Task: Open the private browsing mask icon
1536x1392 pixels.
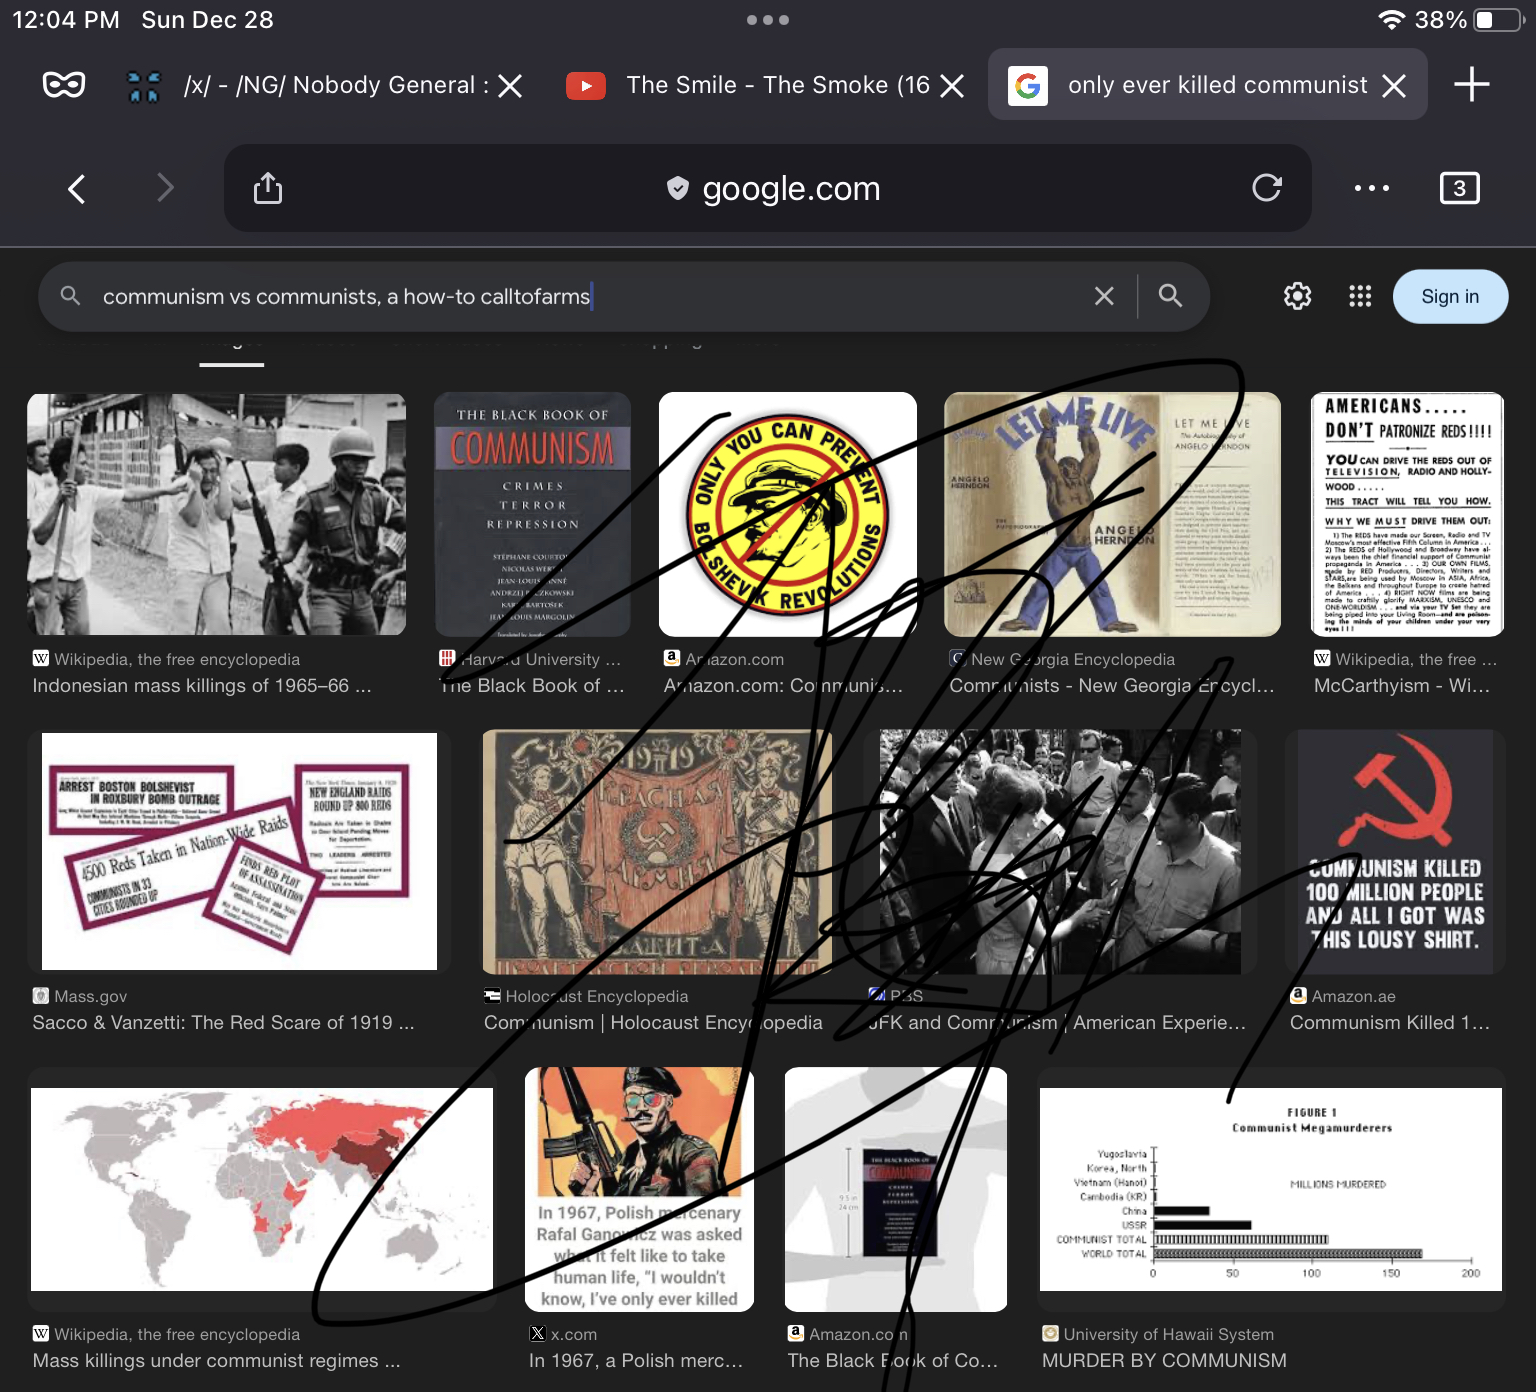Action: (x=64, y=85)
